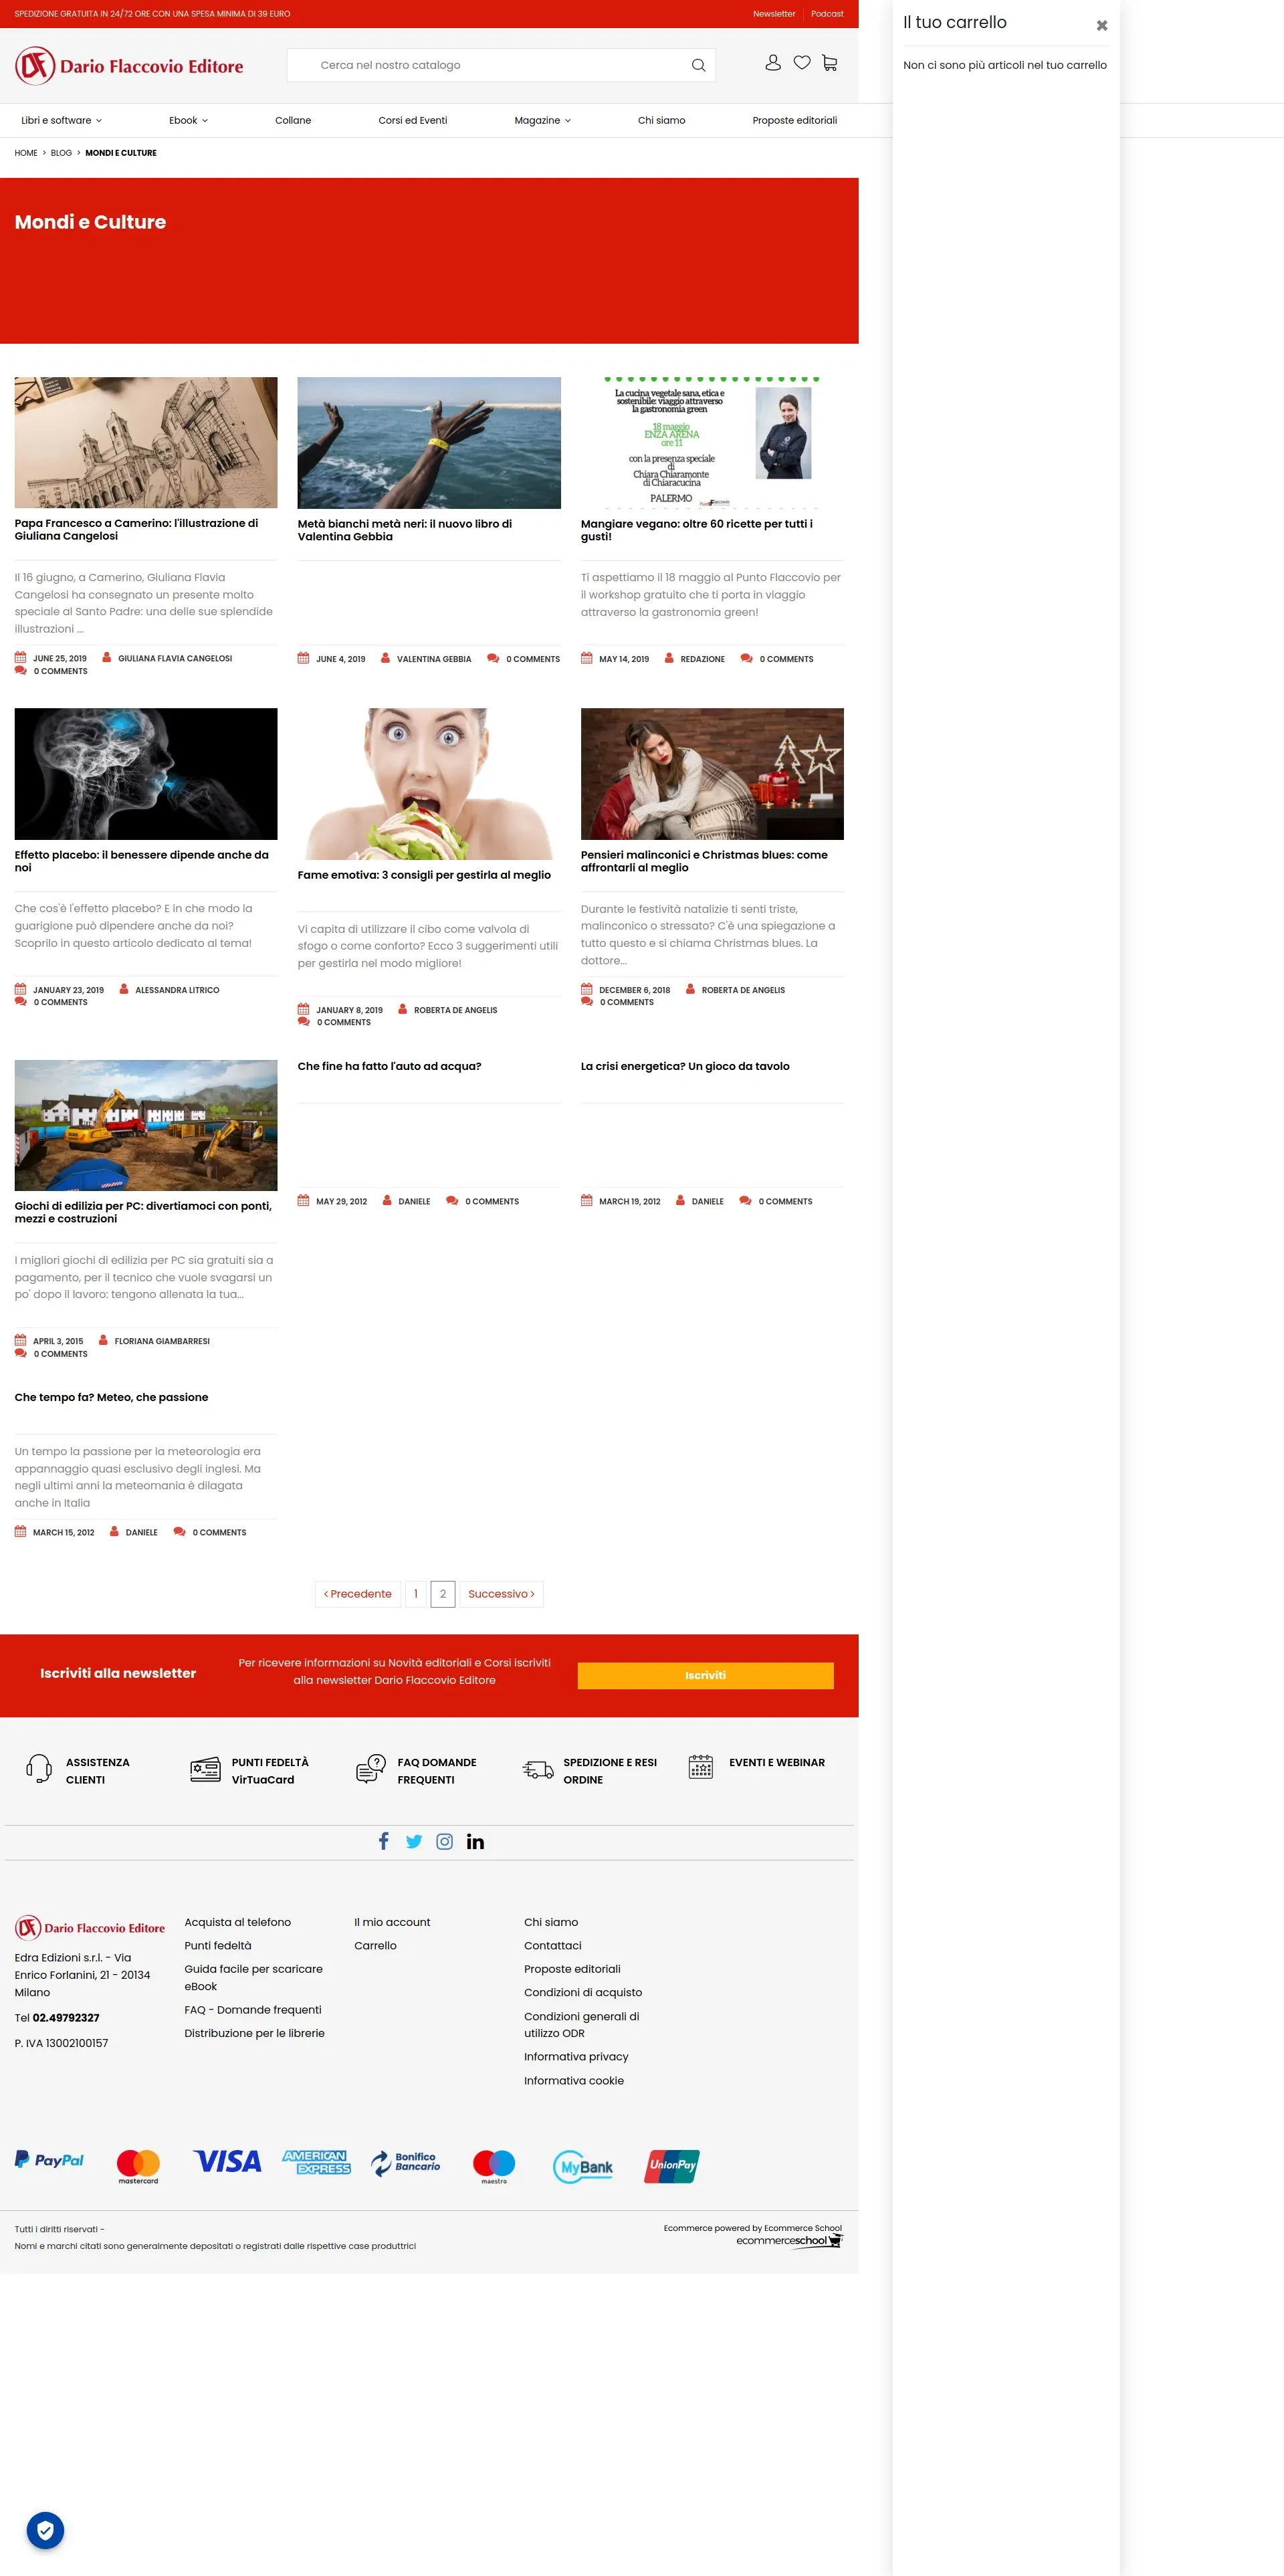Click the footer Dario Flaccovio Editore logo
1284x2576 pixels.
point(90,1927)
